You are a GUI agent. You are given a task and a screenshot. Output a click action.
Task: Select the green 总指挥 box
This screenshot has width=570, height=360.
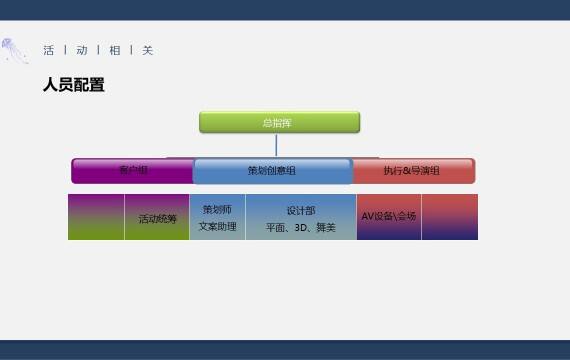(280, 123)
